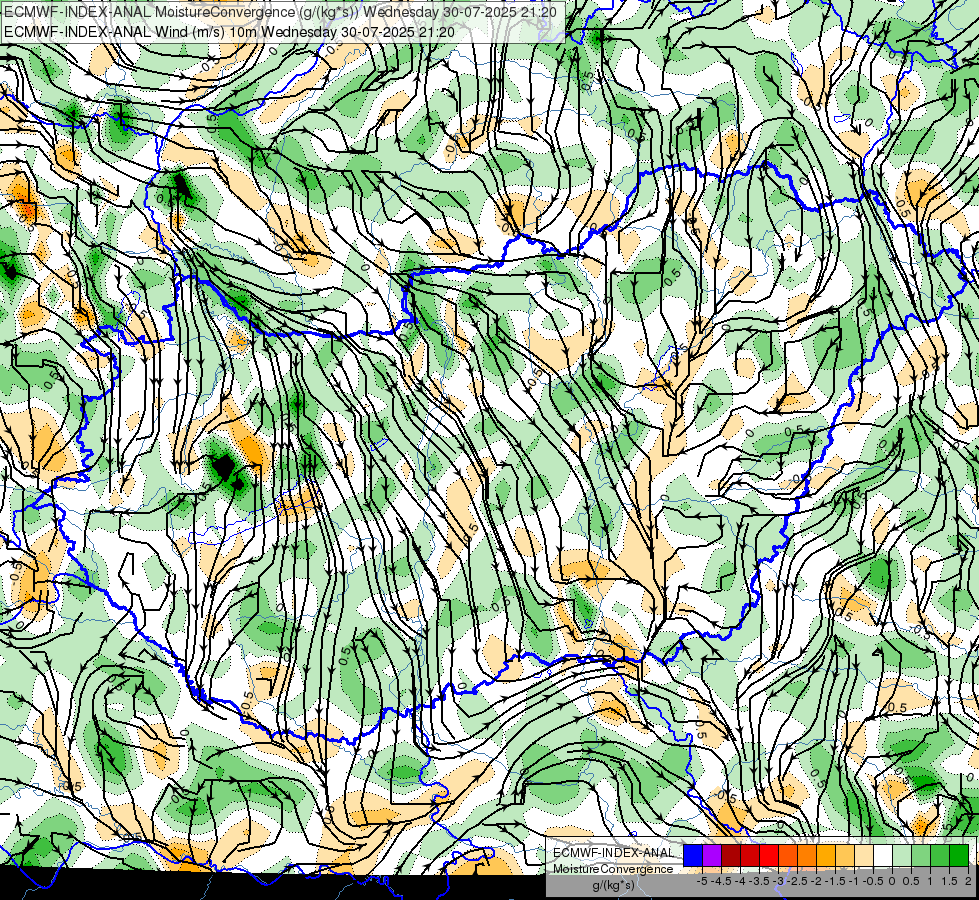979x900 pixels.
Task: Click the -1 legend tick label
Action: tap(854, 881)
